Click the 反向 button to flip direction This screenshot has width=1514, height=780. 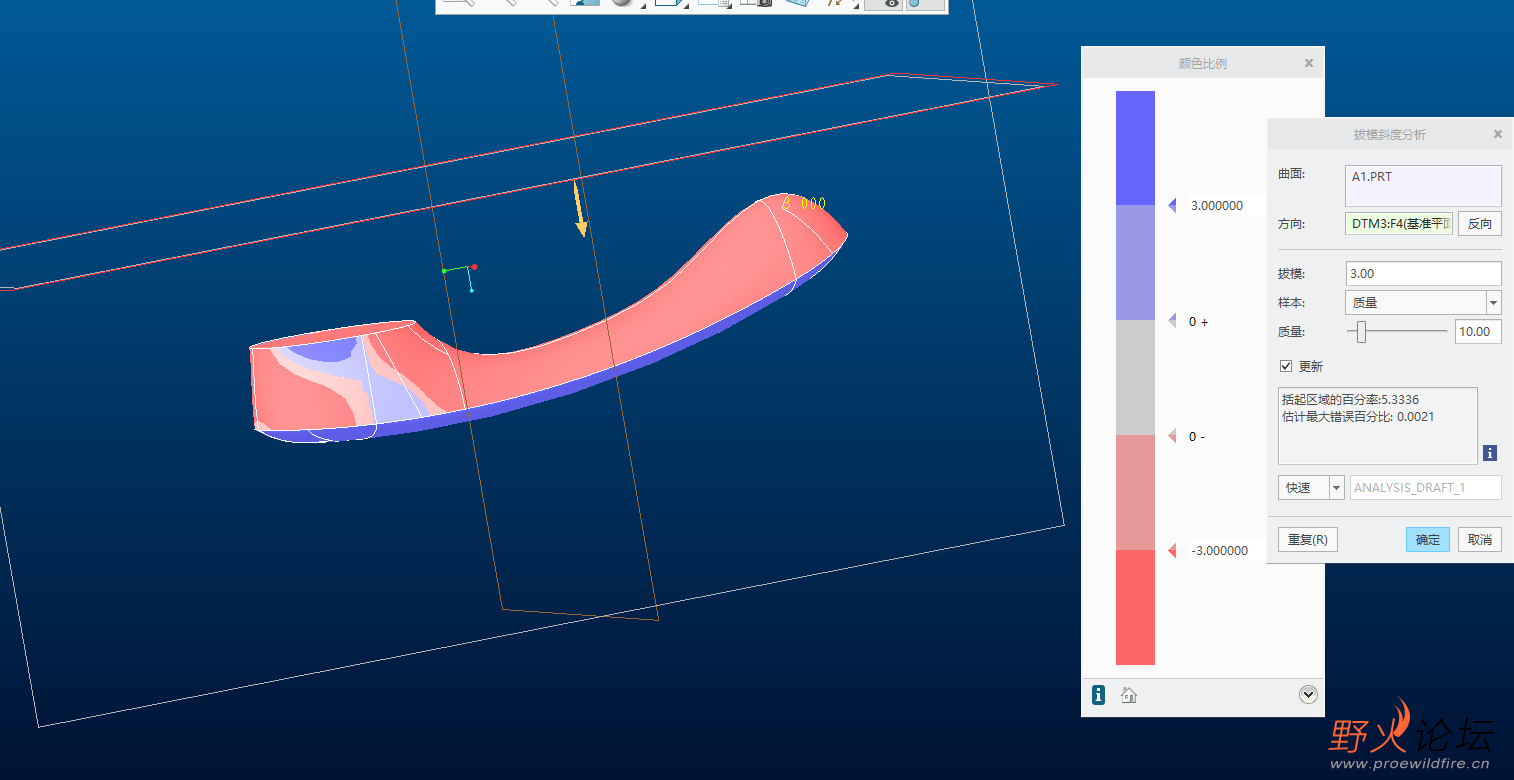coord(1480,224)
